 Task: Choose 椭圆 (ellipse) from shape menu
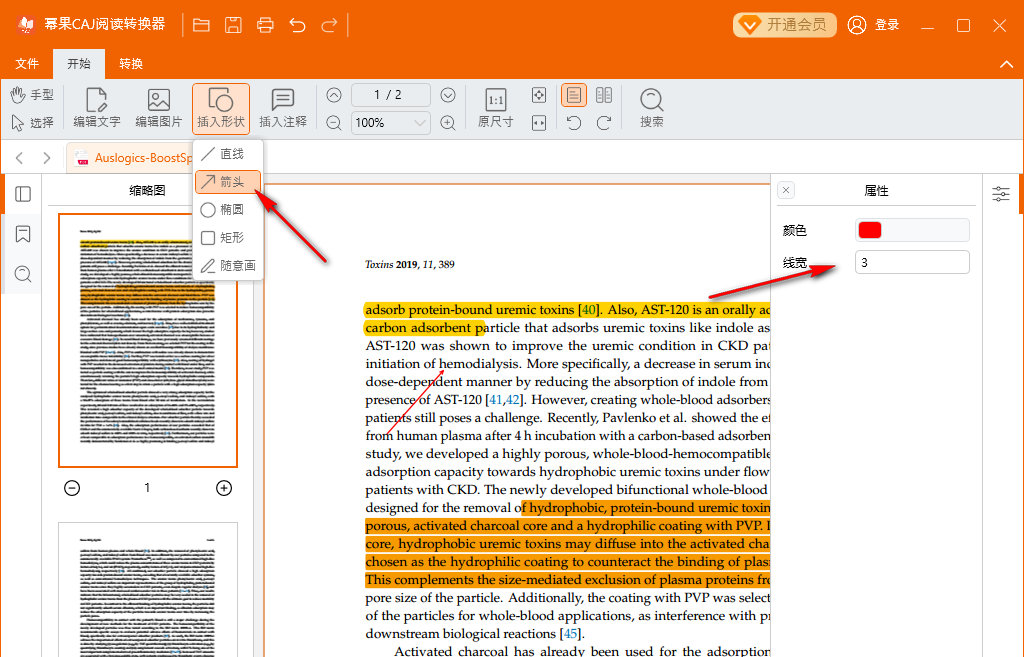click(228, 210)
